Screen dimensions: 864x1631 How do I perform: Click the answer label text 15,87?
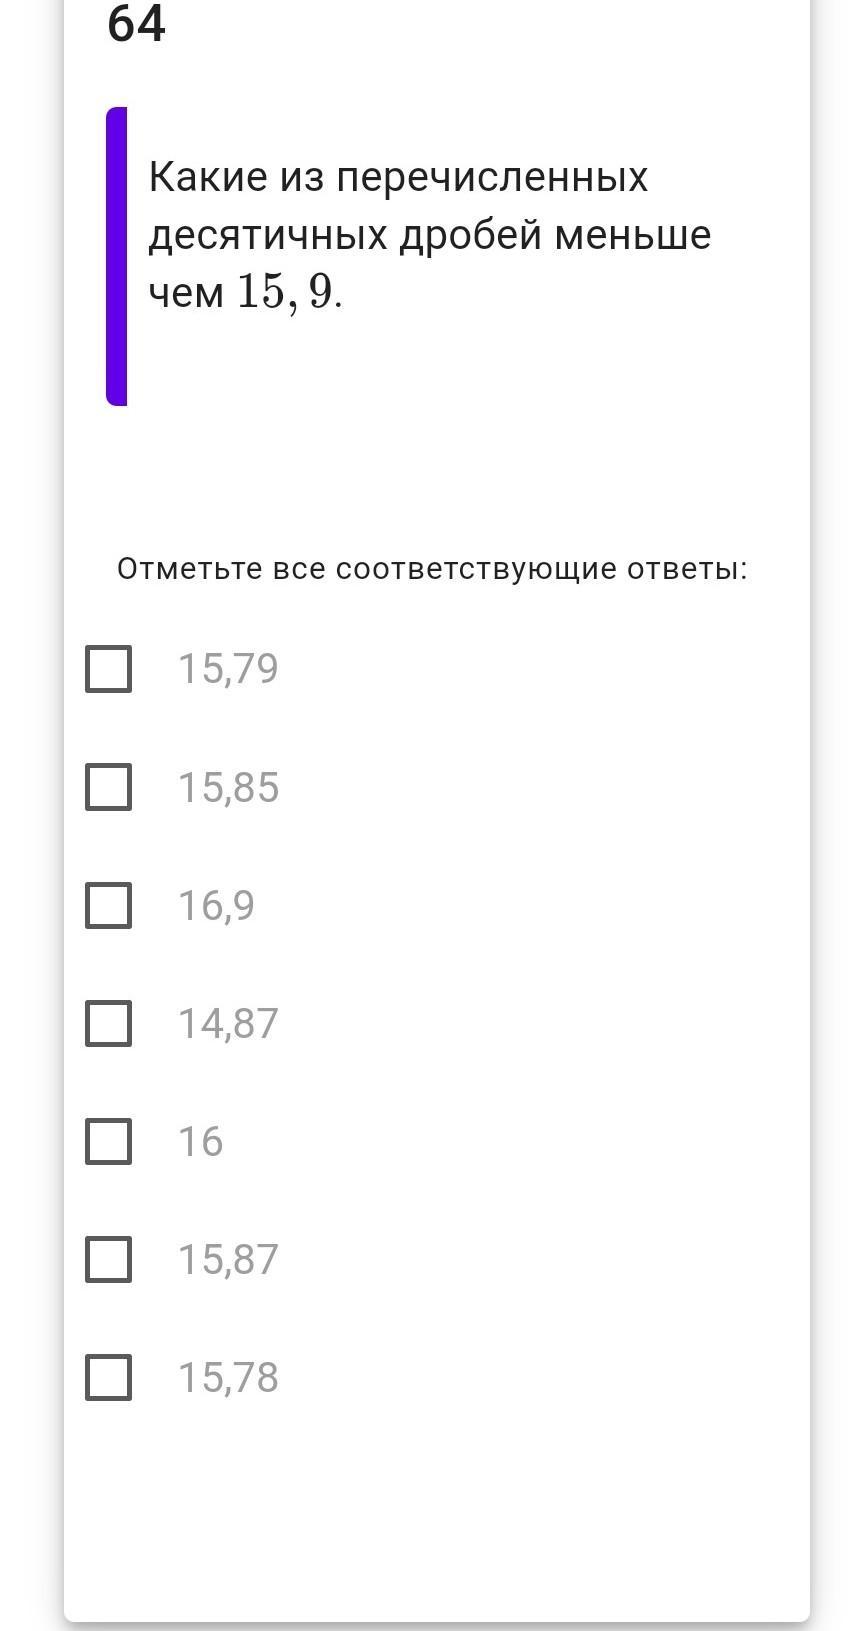[228, 1259]
